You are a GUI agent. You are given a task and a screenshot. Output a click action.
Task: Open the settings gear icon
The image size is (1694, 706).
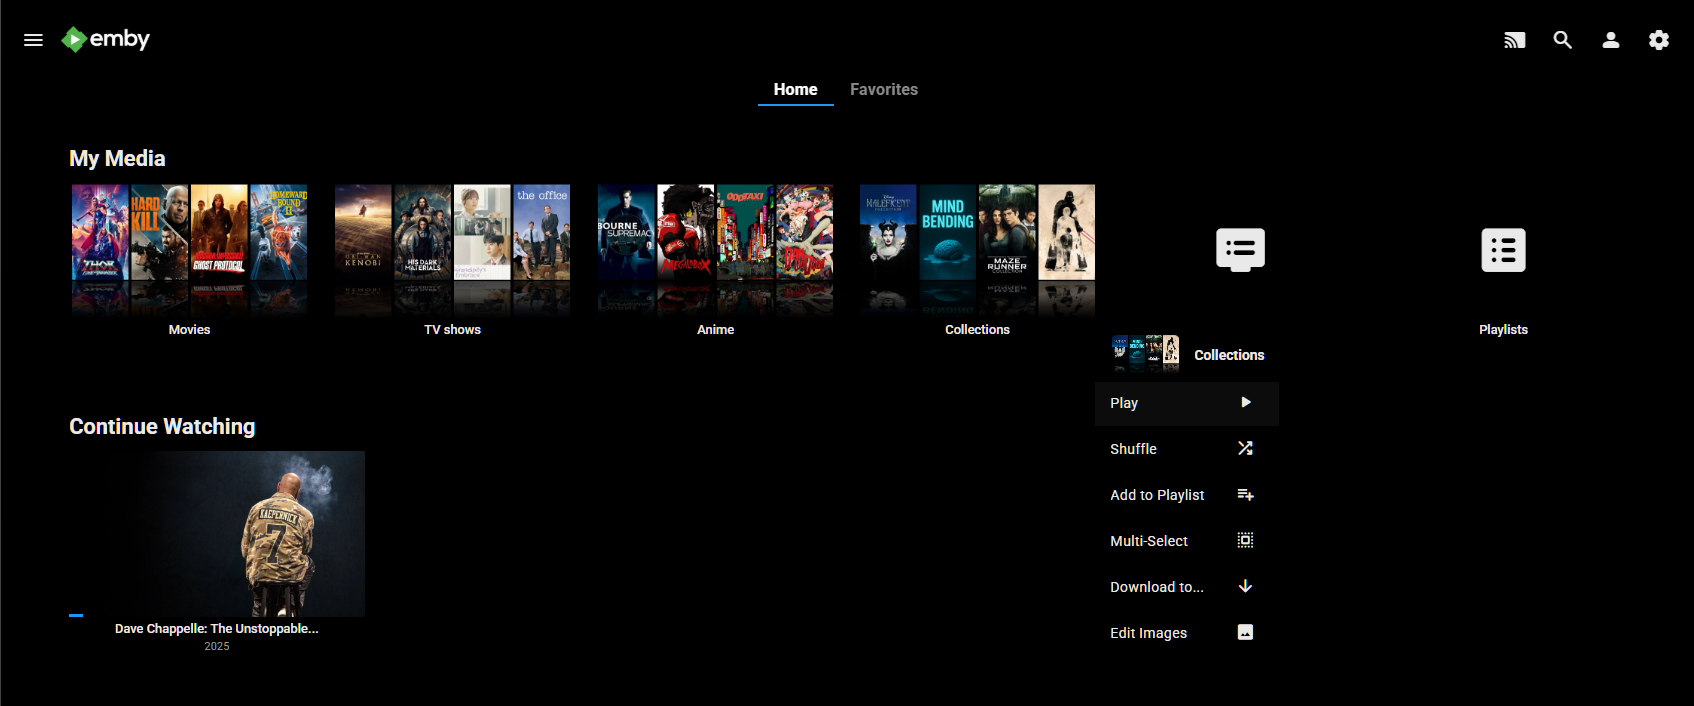[1659, 40]
